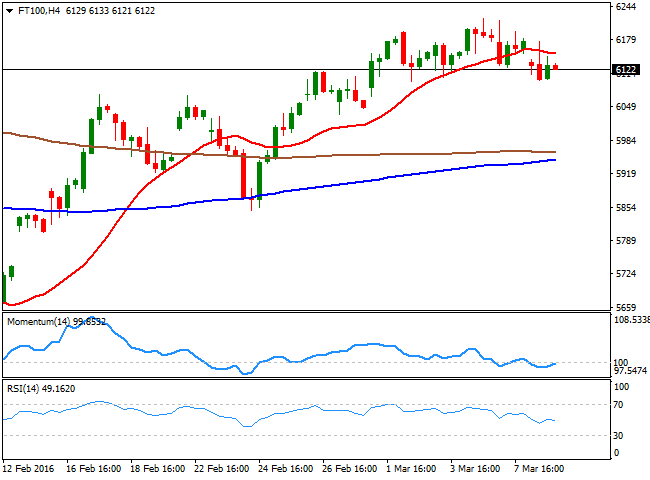Click the 6049 price axis label

click(x=626, y=107)
